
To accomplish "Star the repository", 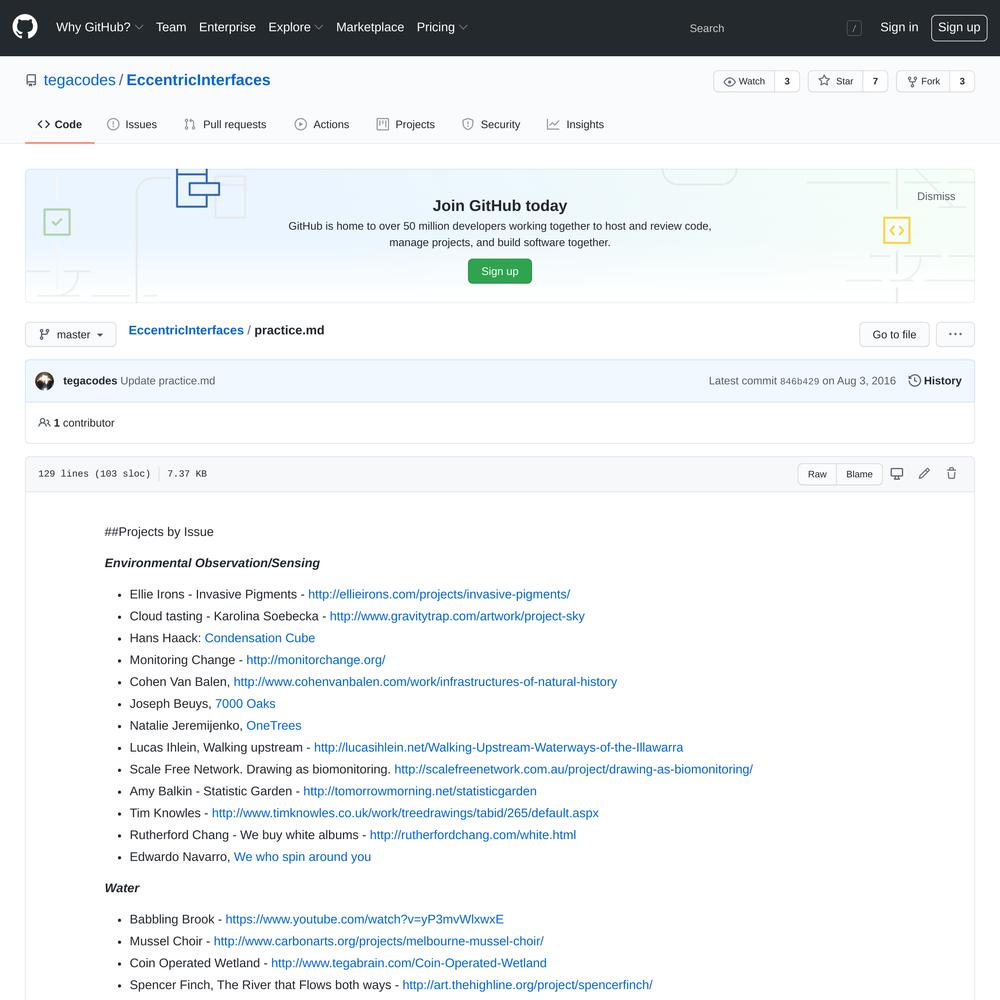I will click(835, 81).
